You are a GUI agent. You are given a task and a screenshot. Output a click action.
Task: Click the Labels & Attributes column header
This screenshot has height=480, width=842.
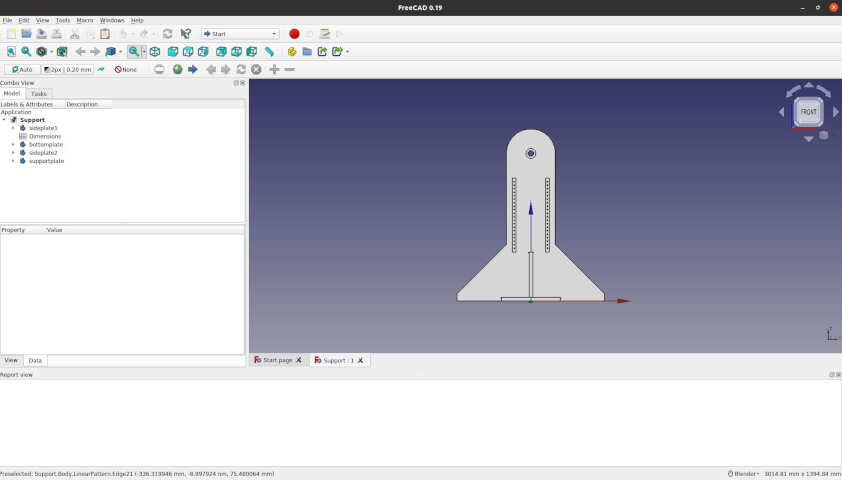[x=27, y=104]
